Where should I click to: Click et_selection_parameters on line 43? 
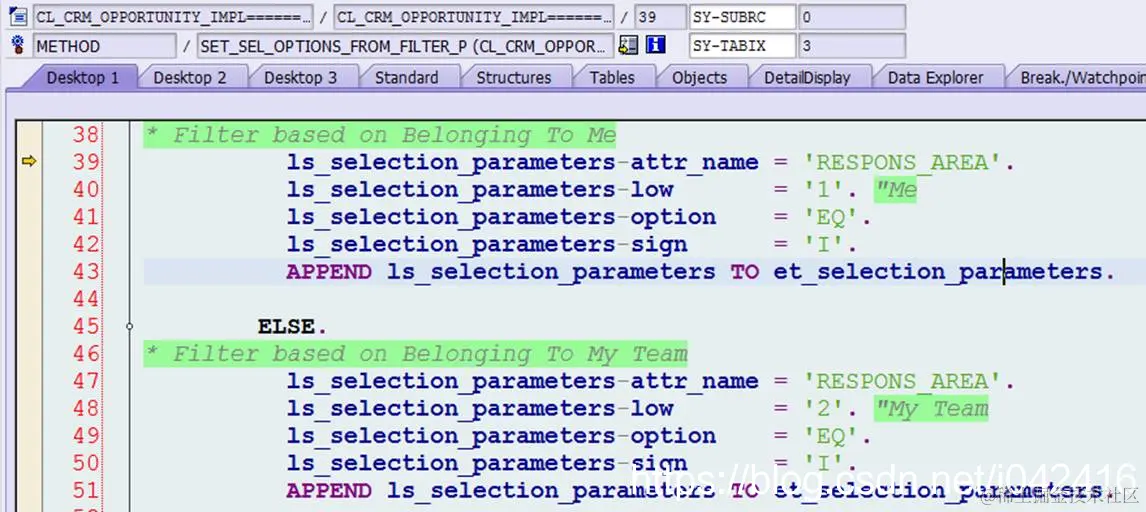coord(938,272)
